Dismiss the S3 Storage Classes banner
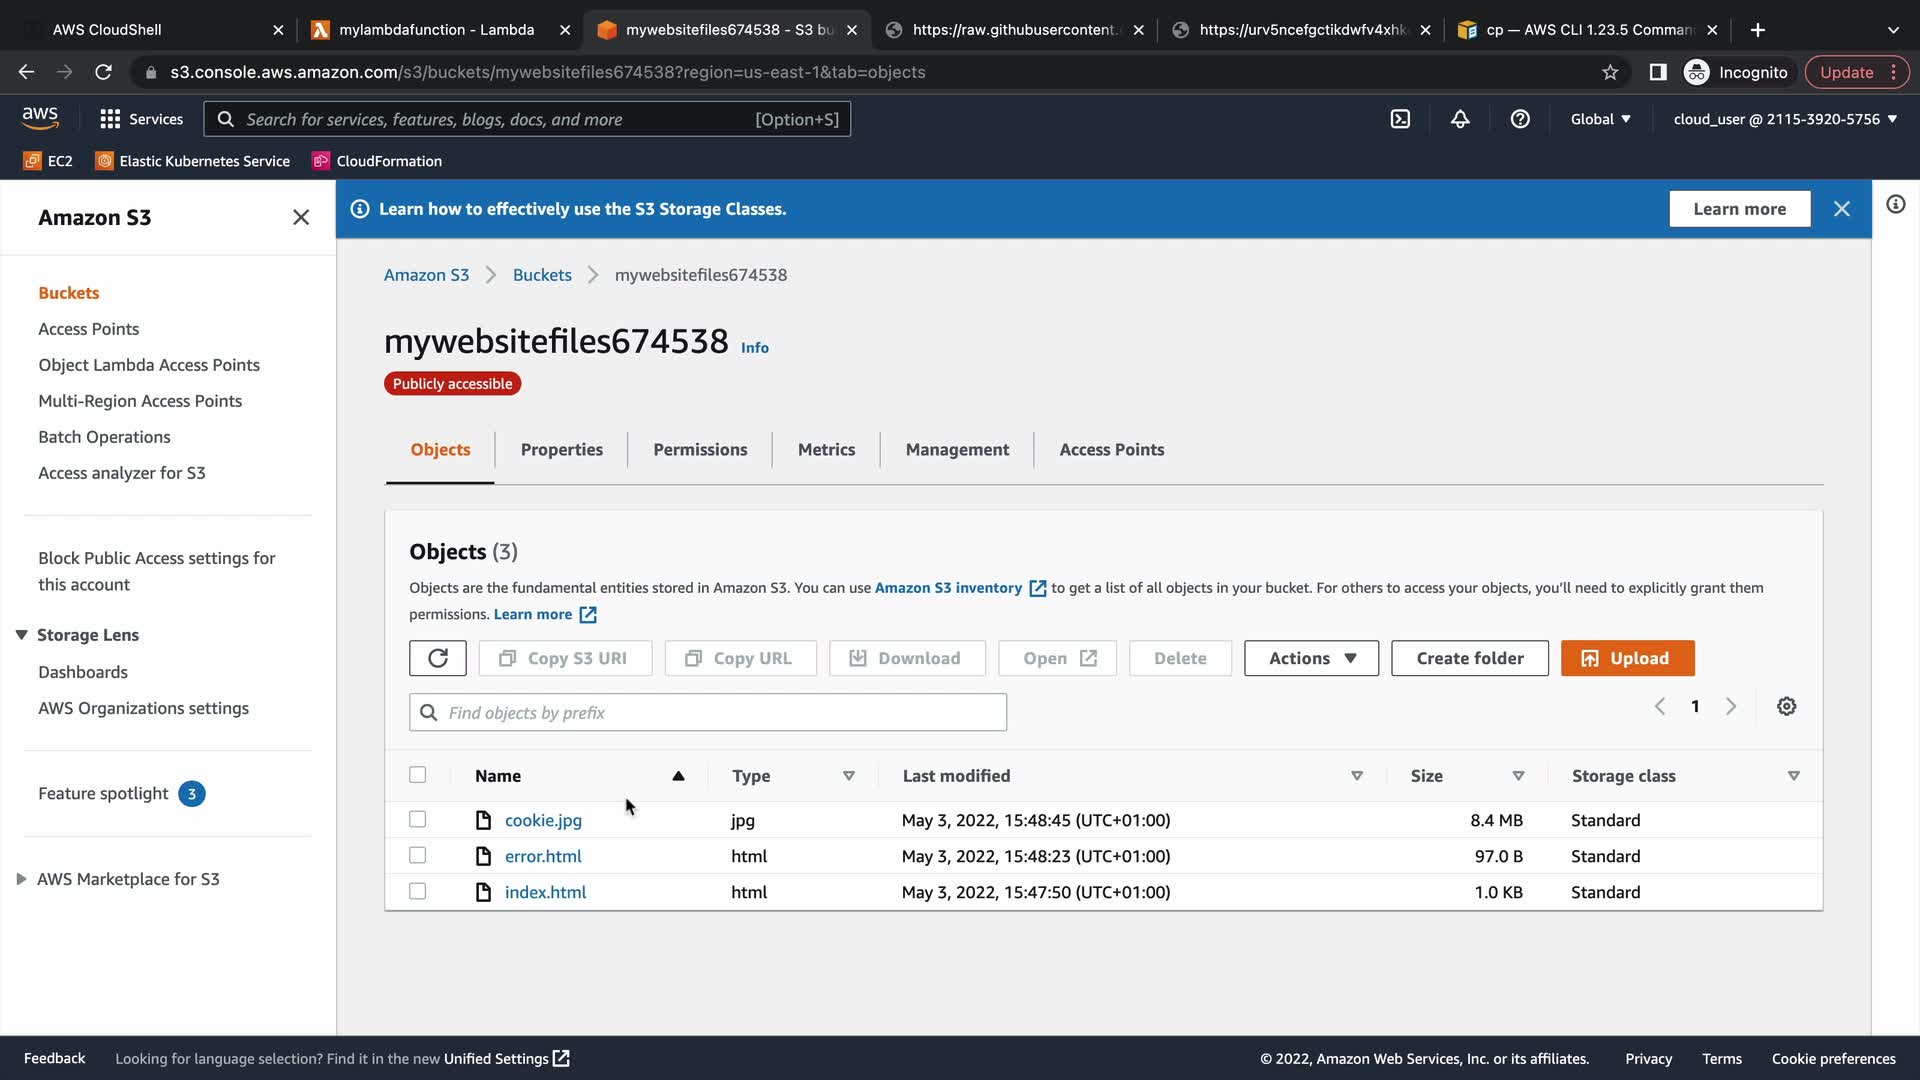The height and width of the screenshot is (1080, 1920). click(1841, 209)
